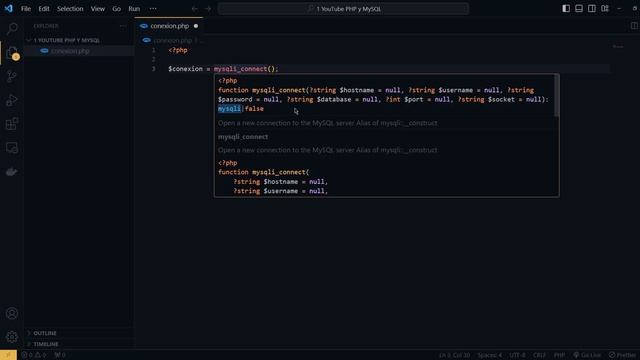Open the Search view in activity bar
640x360 pixels.
click(12, 28)
